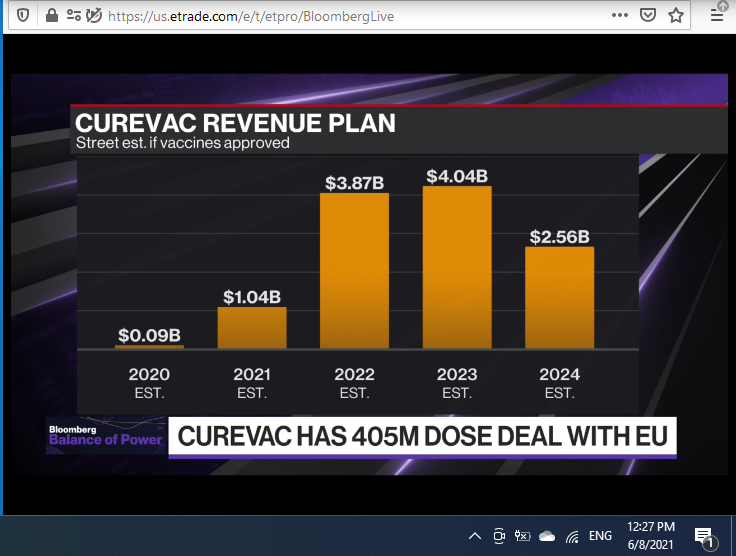Switch ENG input language indicator
This screenshot has width=736, height=556.
(x=600, y=536)
